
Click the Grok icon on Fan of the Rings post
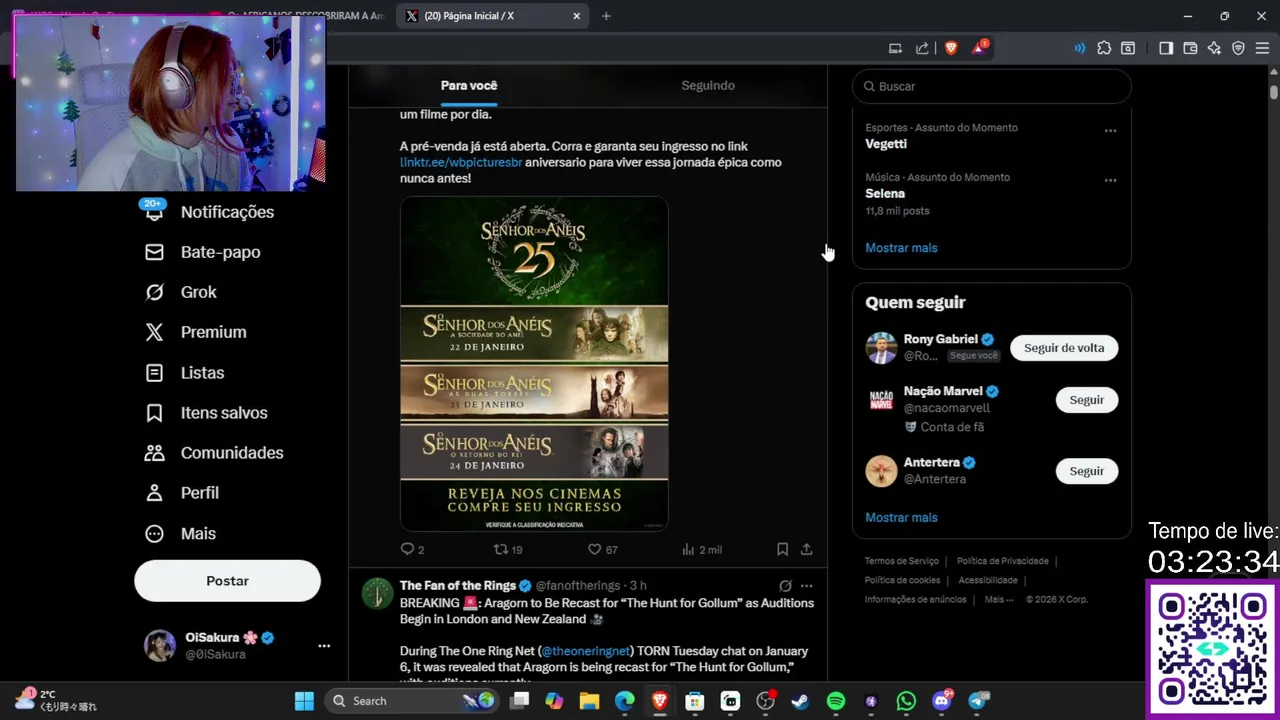[x=785, y=586]
